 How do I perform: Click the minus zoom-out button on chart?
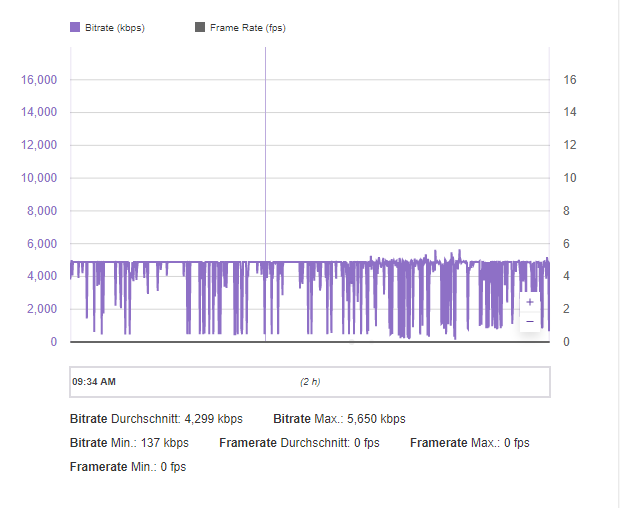(530, 322)
